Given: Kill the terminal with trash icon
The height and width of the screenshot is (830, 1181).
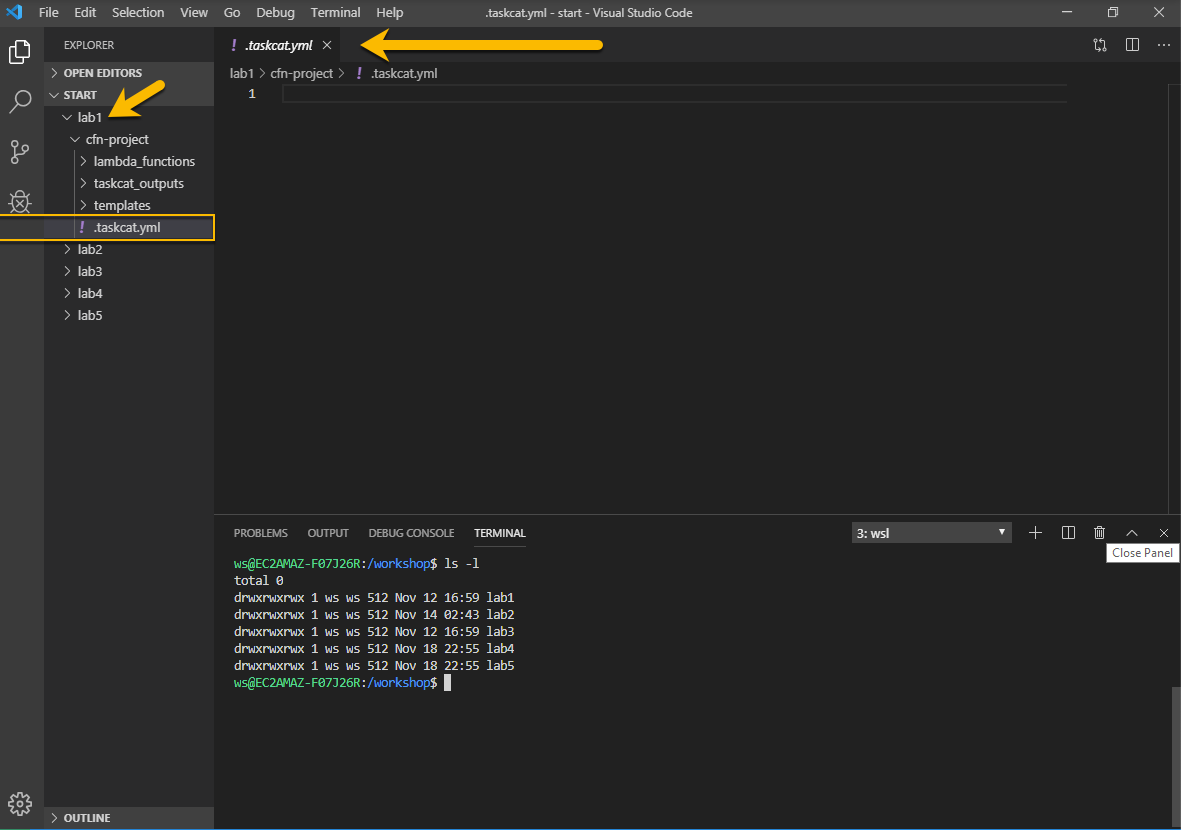Looking at the screenshot, I should [1100, 533].
